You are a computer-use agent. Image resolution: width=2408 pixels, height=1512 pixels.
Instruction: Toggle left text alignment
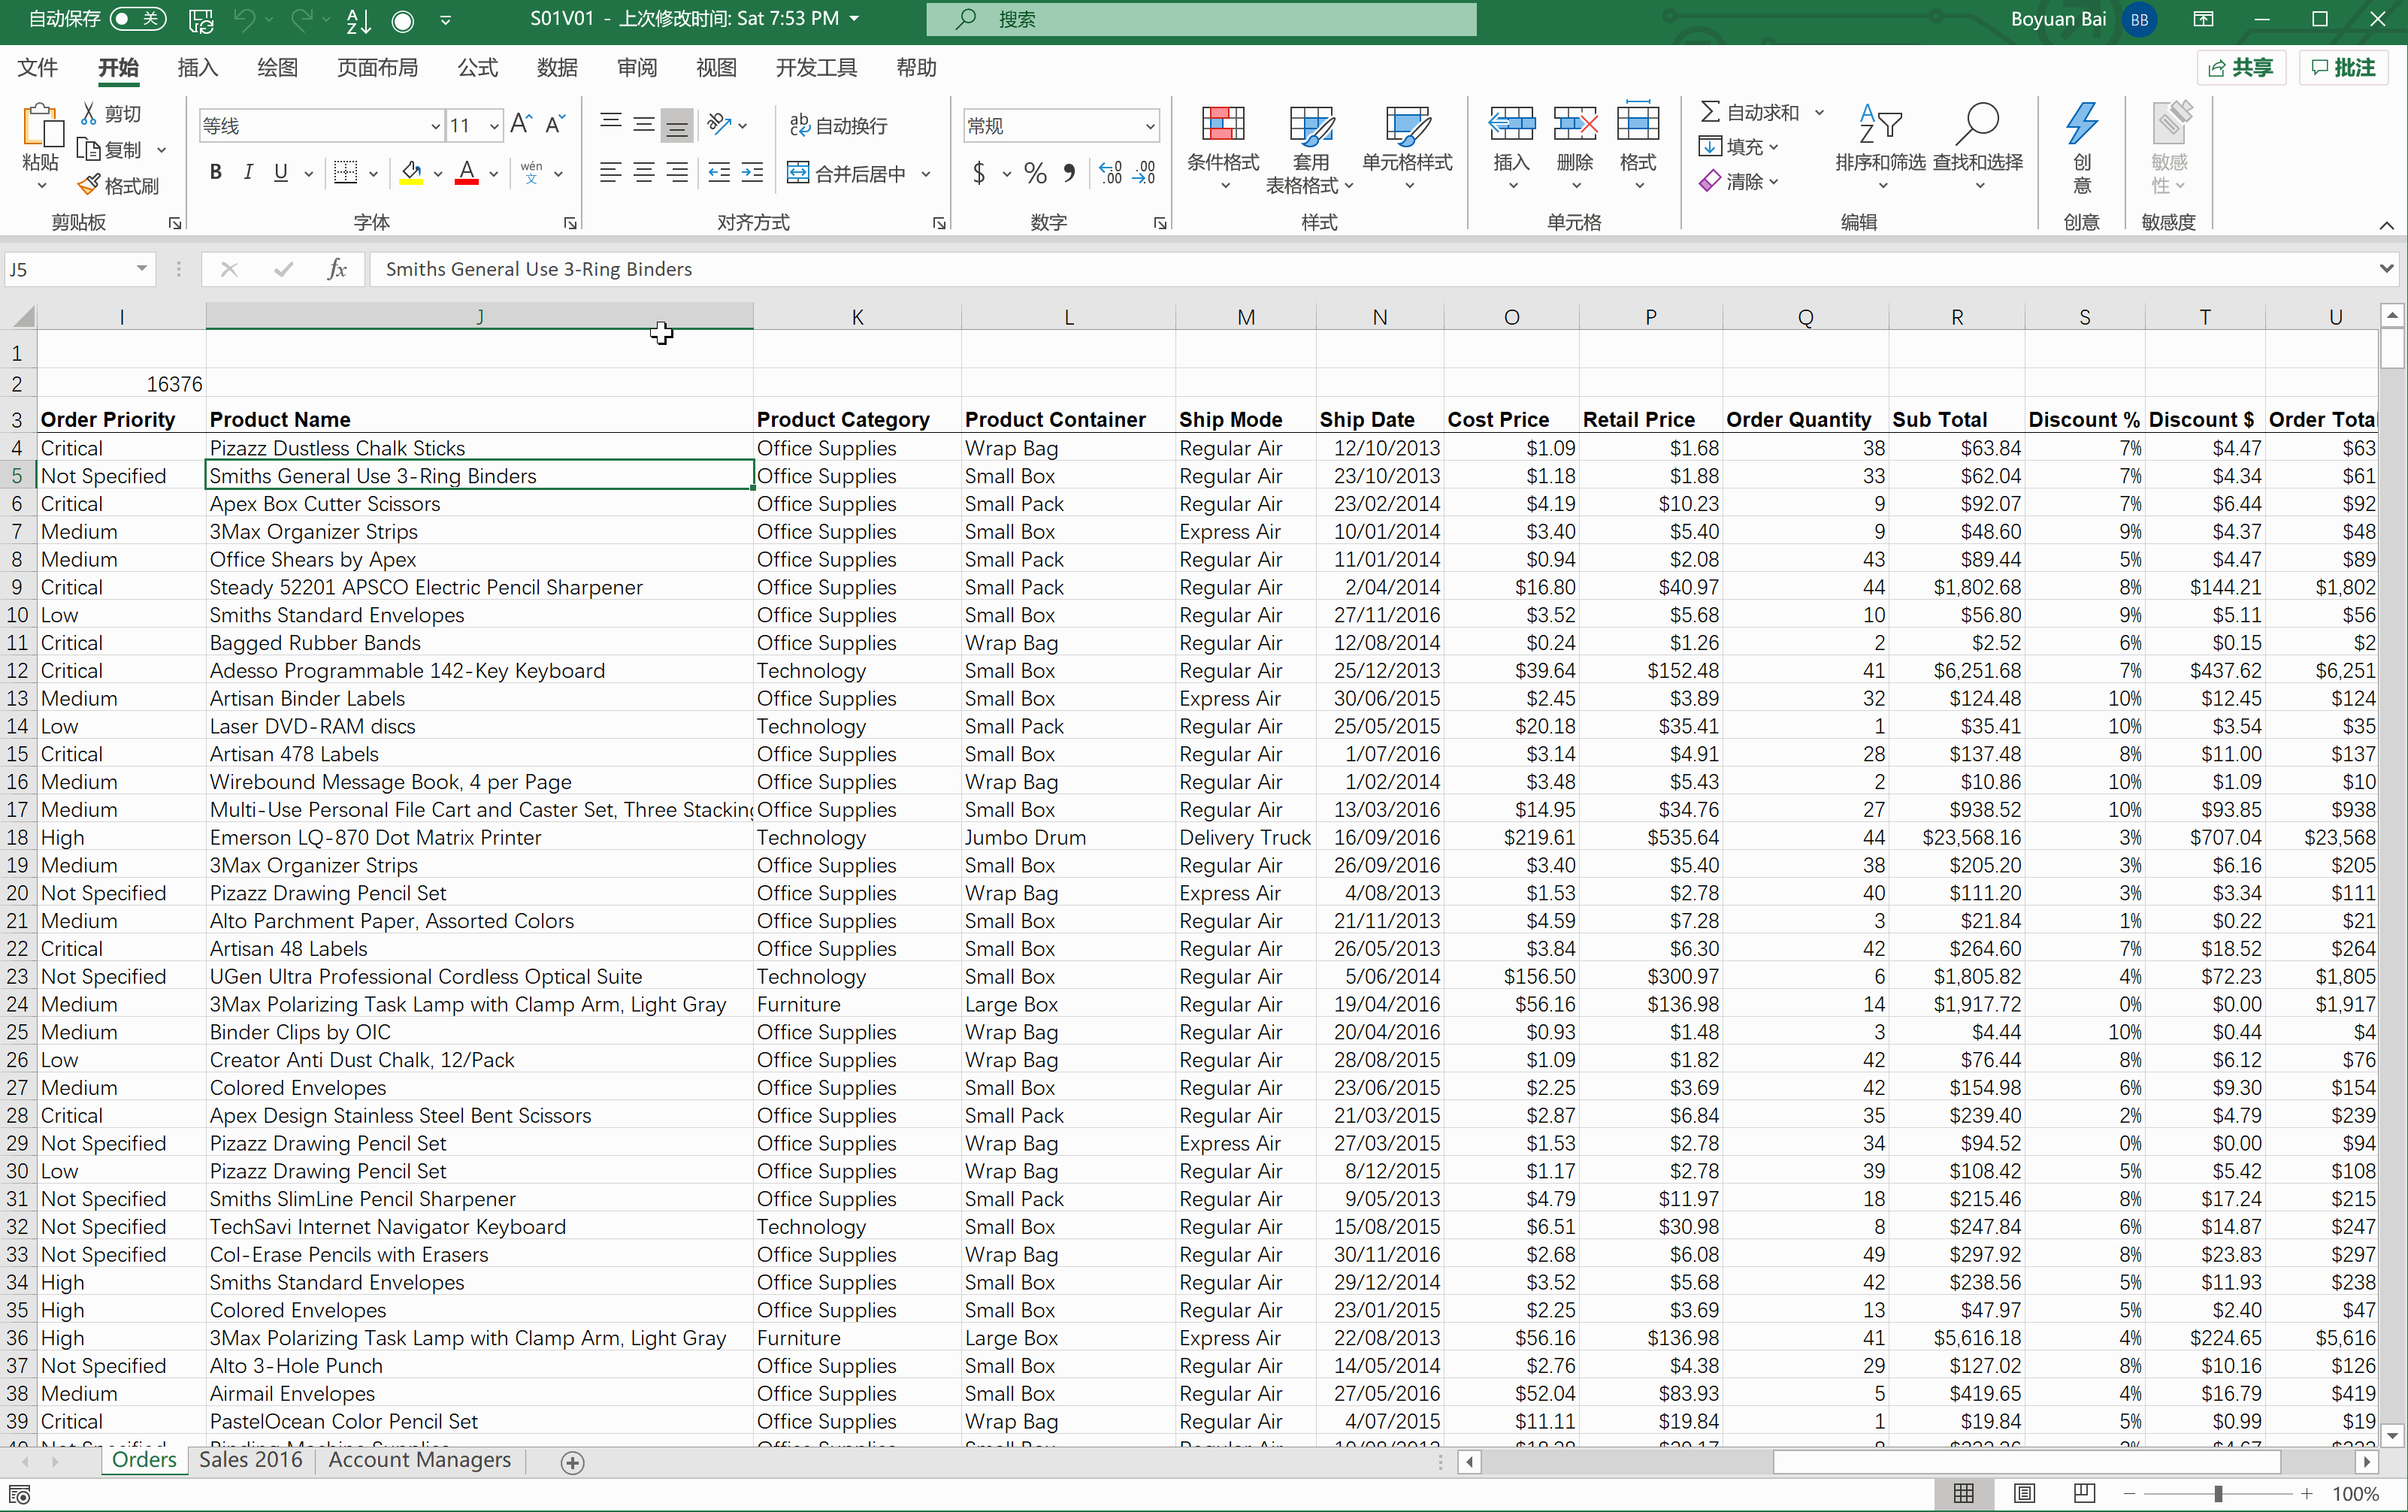pos(610,173)
